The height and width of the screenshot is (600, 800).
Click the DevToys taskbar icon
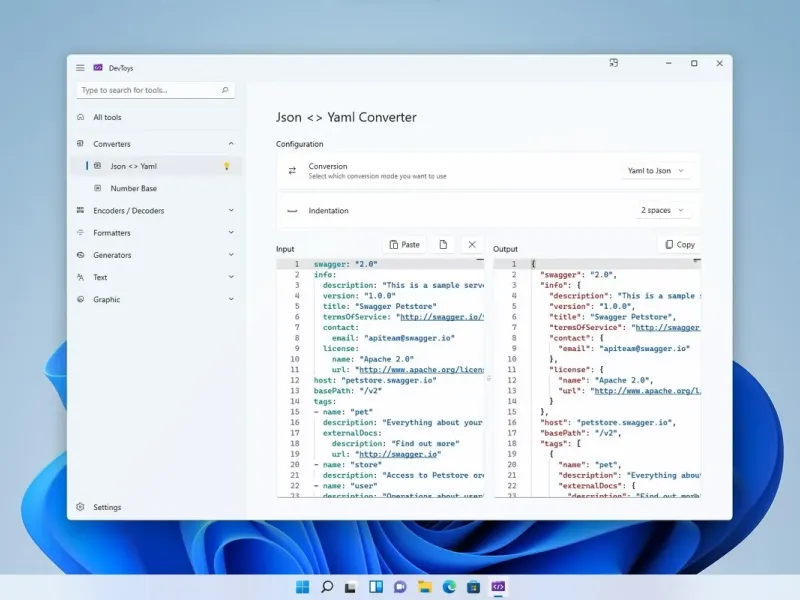[498, 587]
